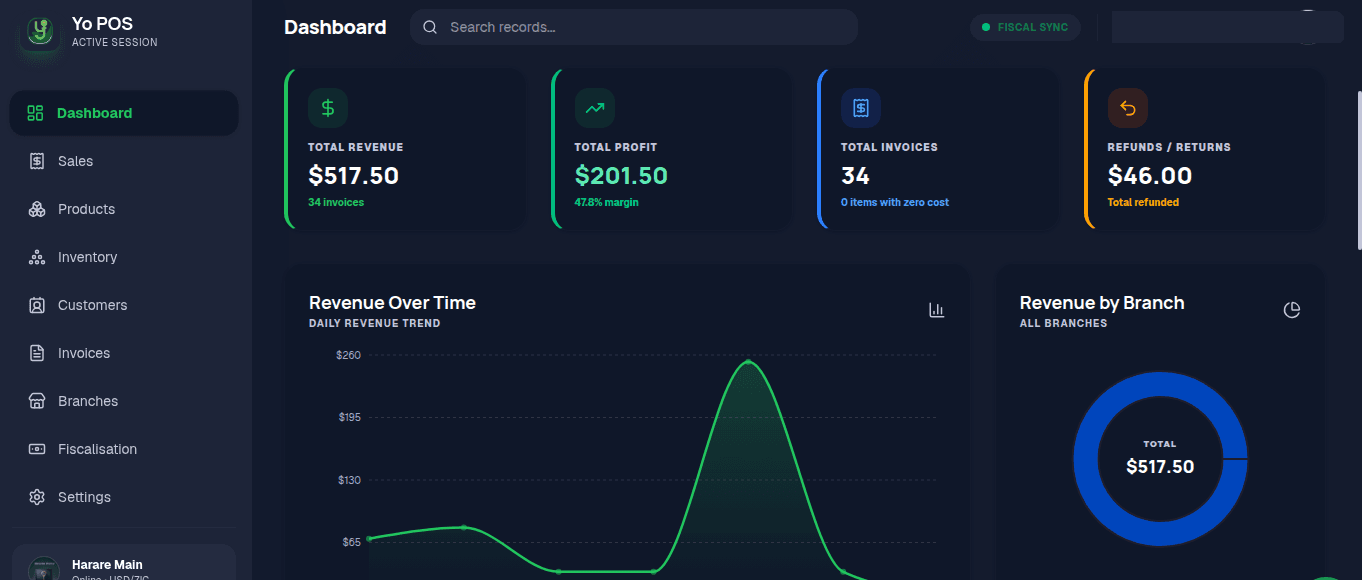
Task: Click the Harare Main branch avatar
Action: [44, 570]
